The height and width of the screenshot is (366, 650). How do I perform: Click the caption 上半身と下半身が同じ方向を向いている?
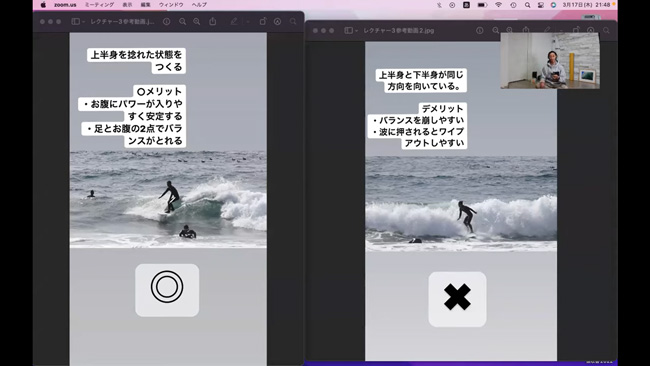coord(422,80)
